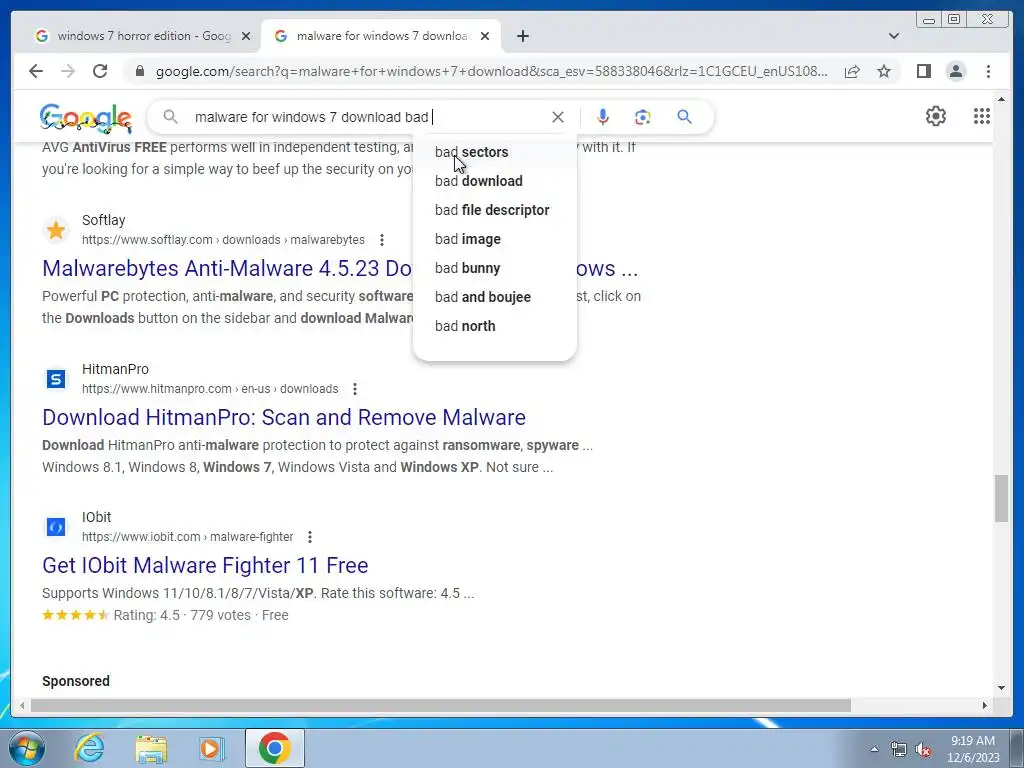Click the URL address bar
The image size is (1024, 768).
[x=492, y=71]
